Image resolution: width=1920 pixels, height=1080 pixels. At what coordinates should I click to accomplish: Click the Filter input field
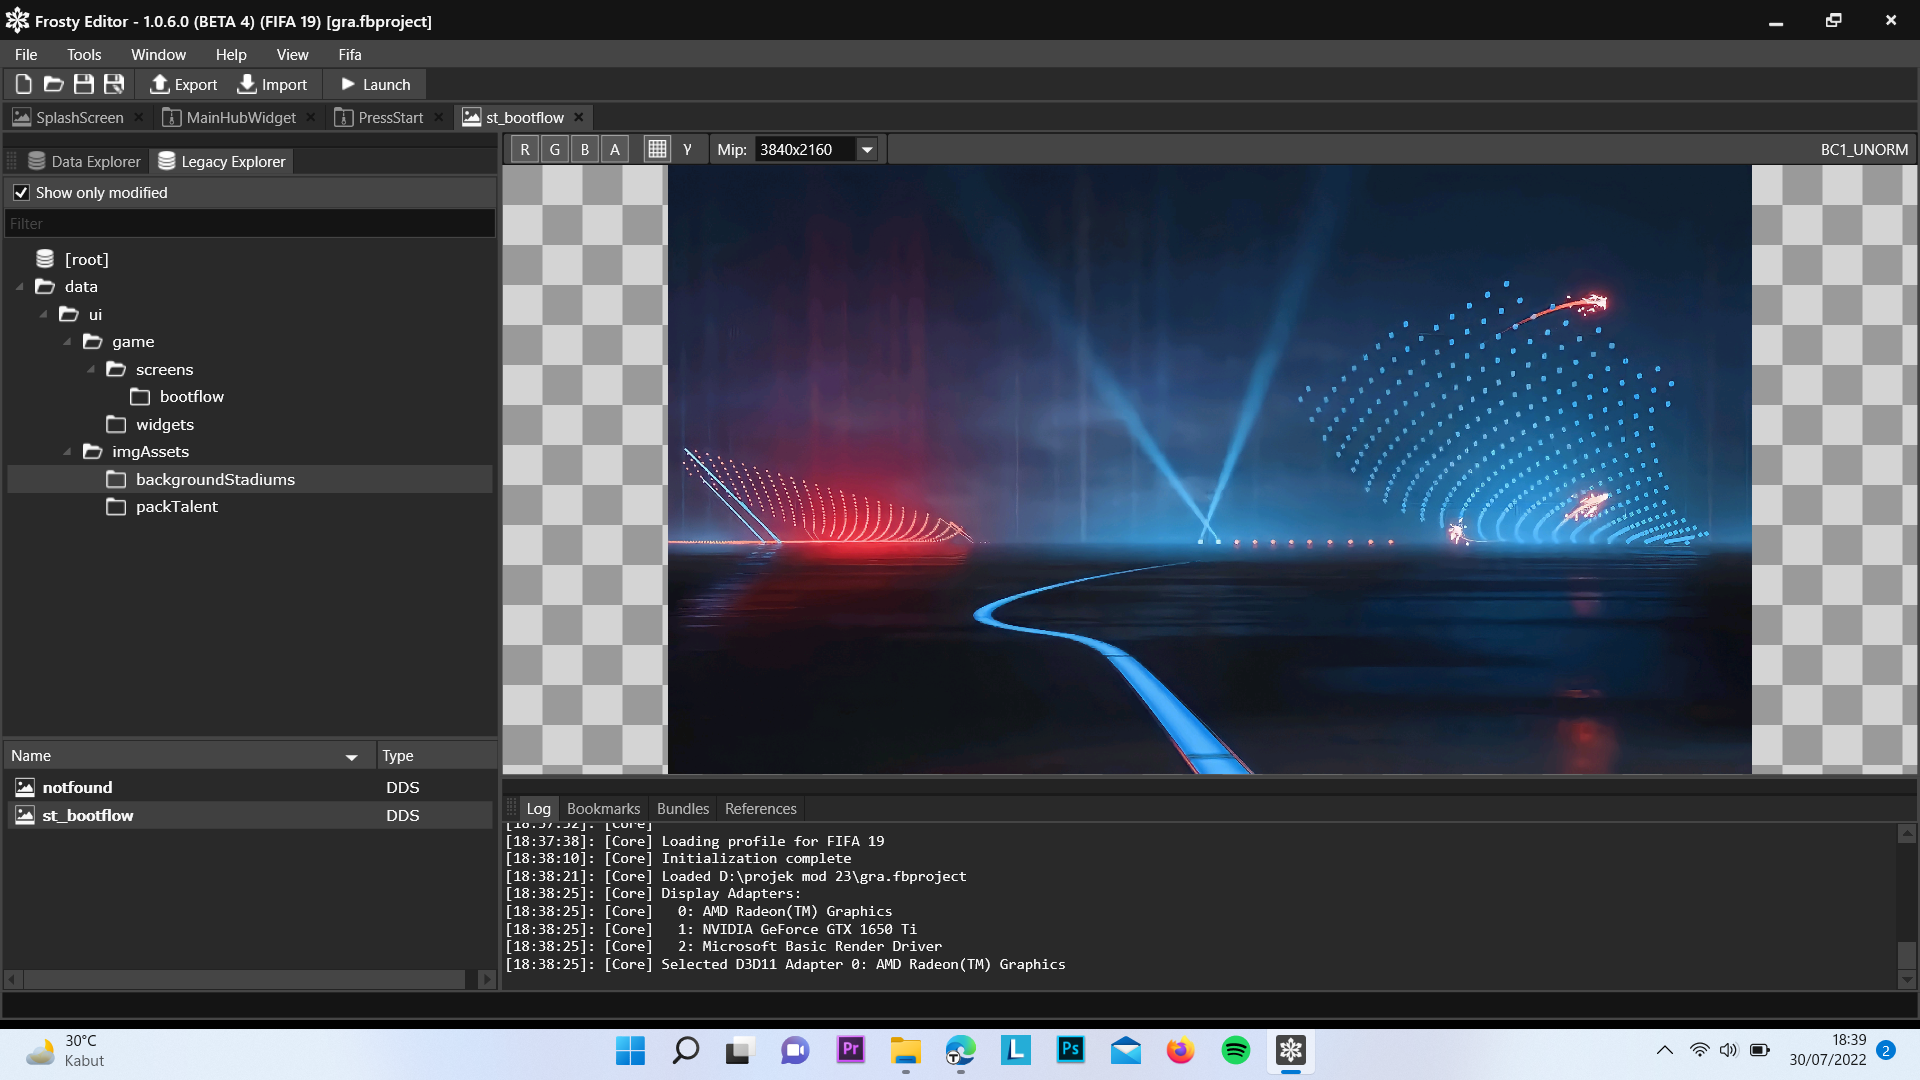250,224
